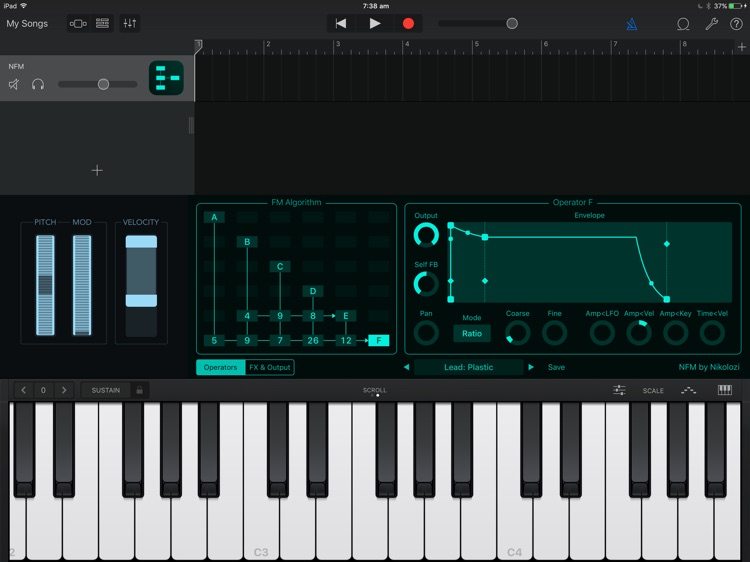Click the value 26 in the algorithm grid
Image resolution: width=750 pixels, height=562 pixels.
click(313, 341)
